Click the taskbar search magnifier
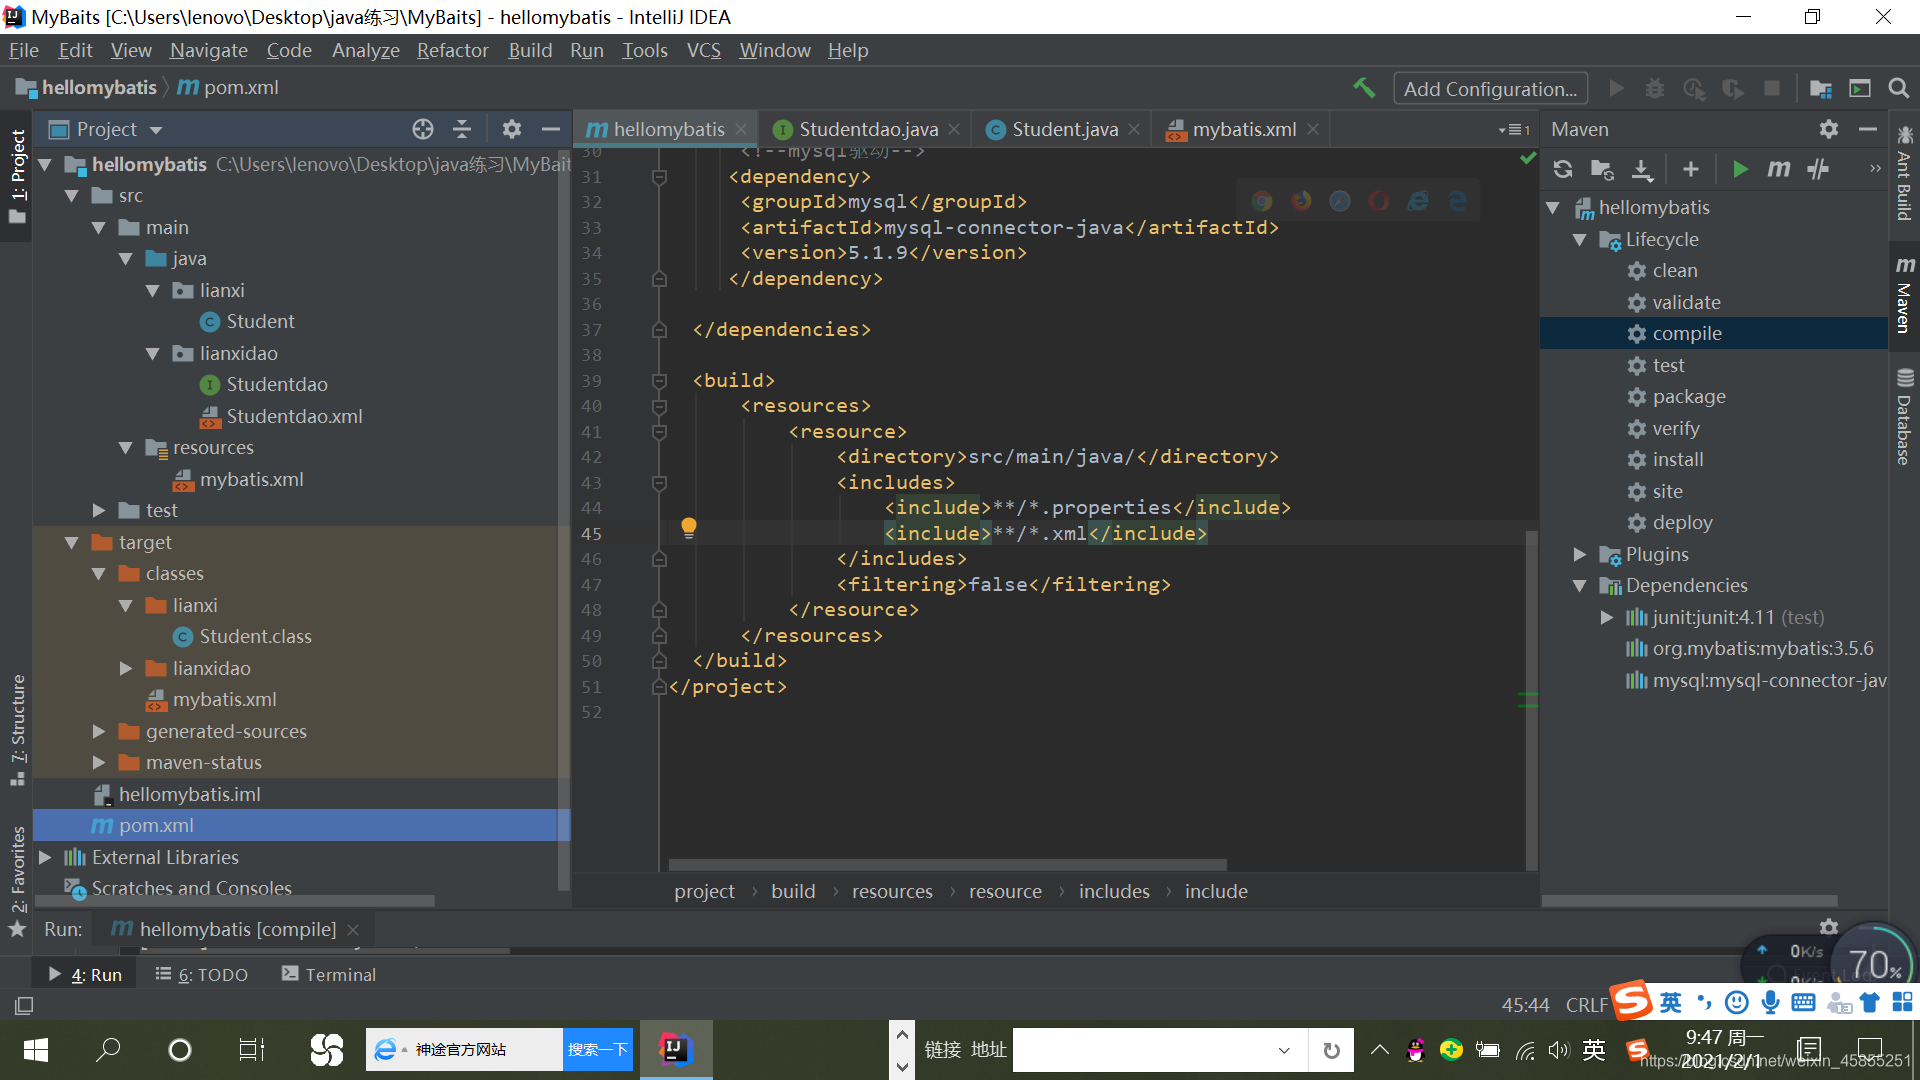Image resolution: width=1920 pixels, height=1080 pixels. click(x=108, y=1050)
